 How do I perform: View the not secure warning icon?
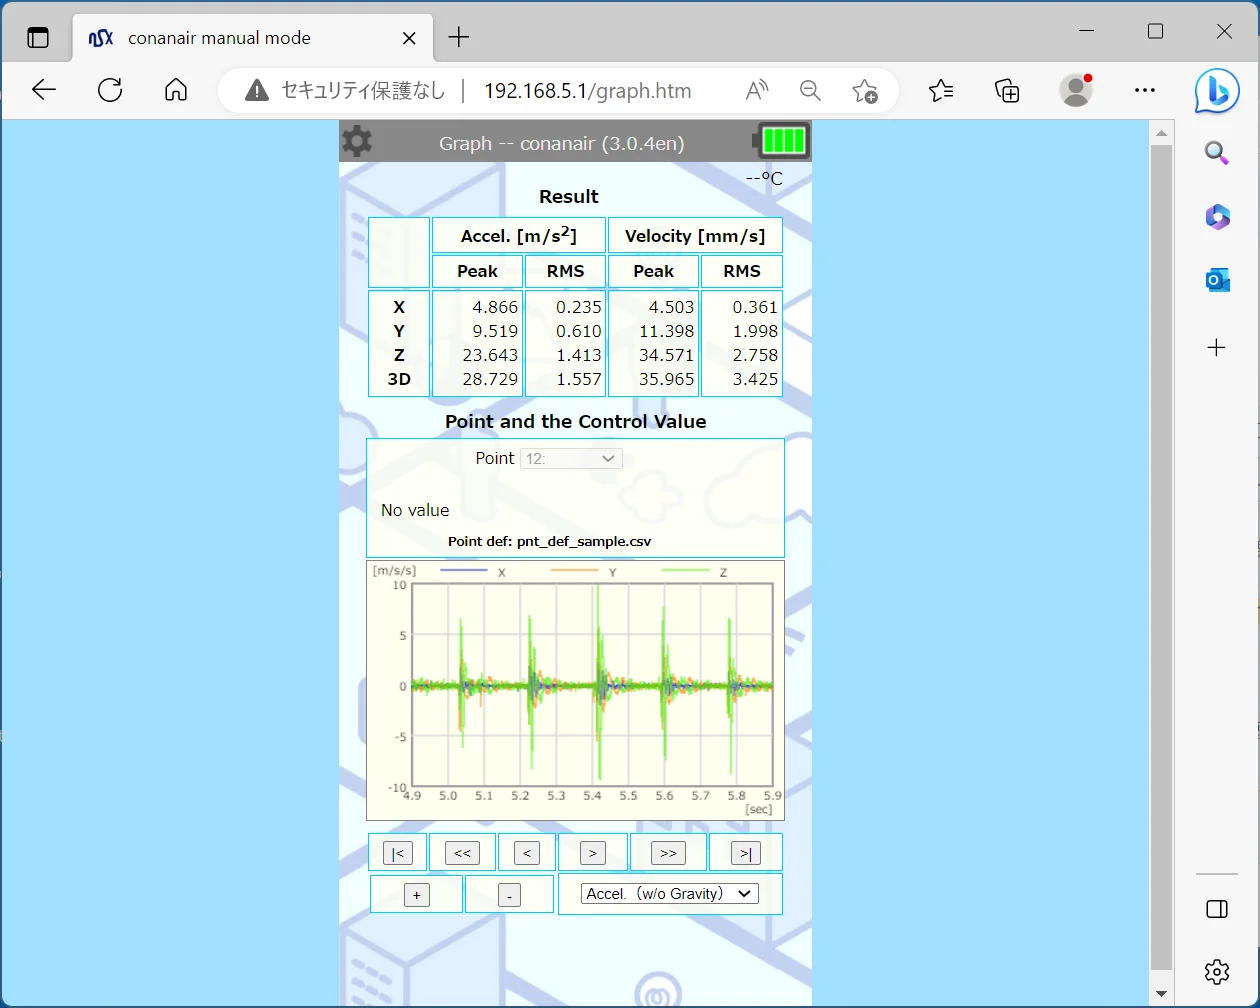(x=257, y=91)
